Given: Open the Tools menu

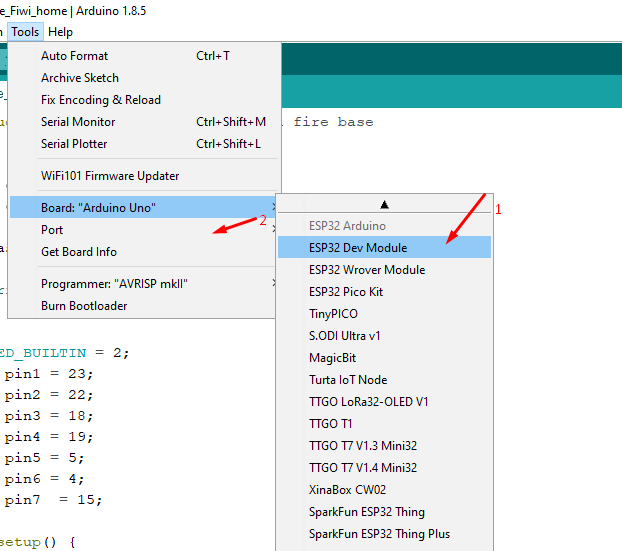Looking at the screenshot, I should (x=25, y=32).
